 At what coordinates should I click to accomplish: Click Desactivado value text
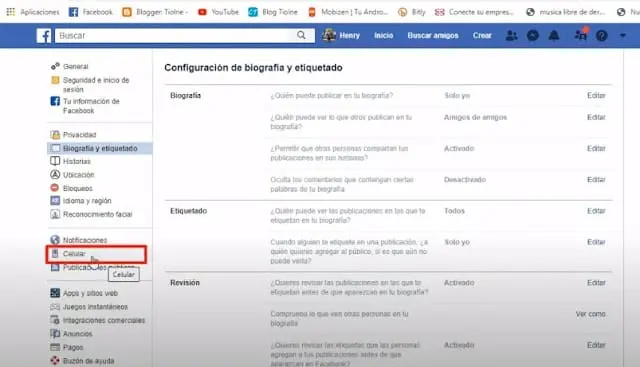click(x=465, y=180)
